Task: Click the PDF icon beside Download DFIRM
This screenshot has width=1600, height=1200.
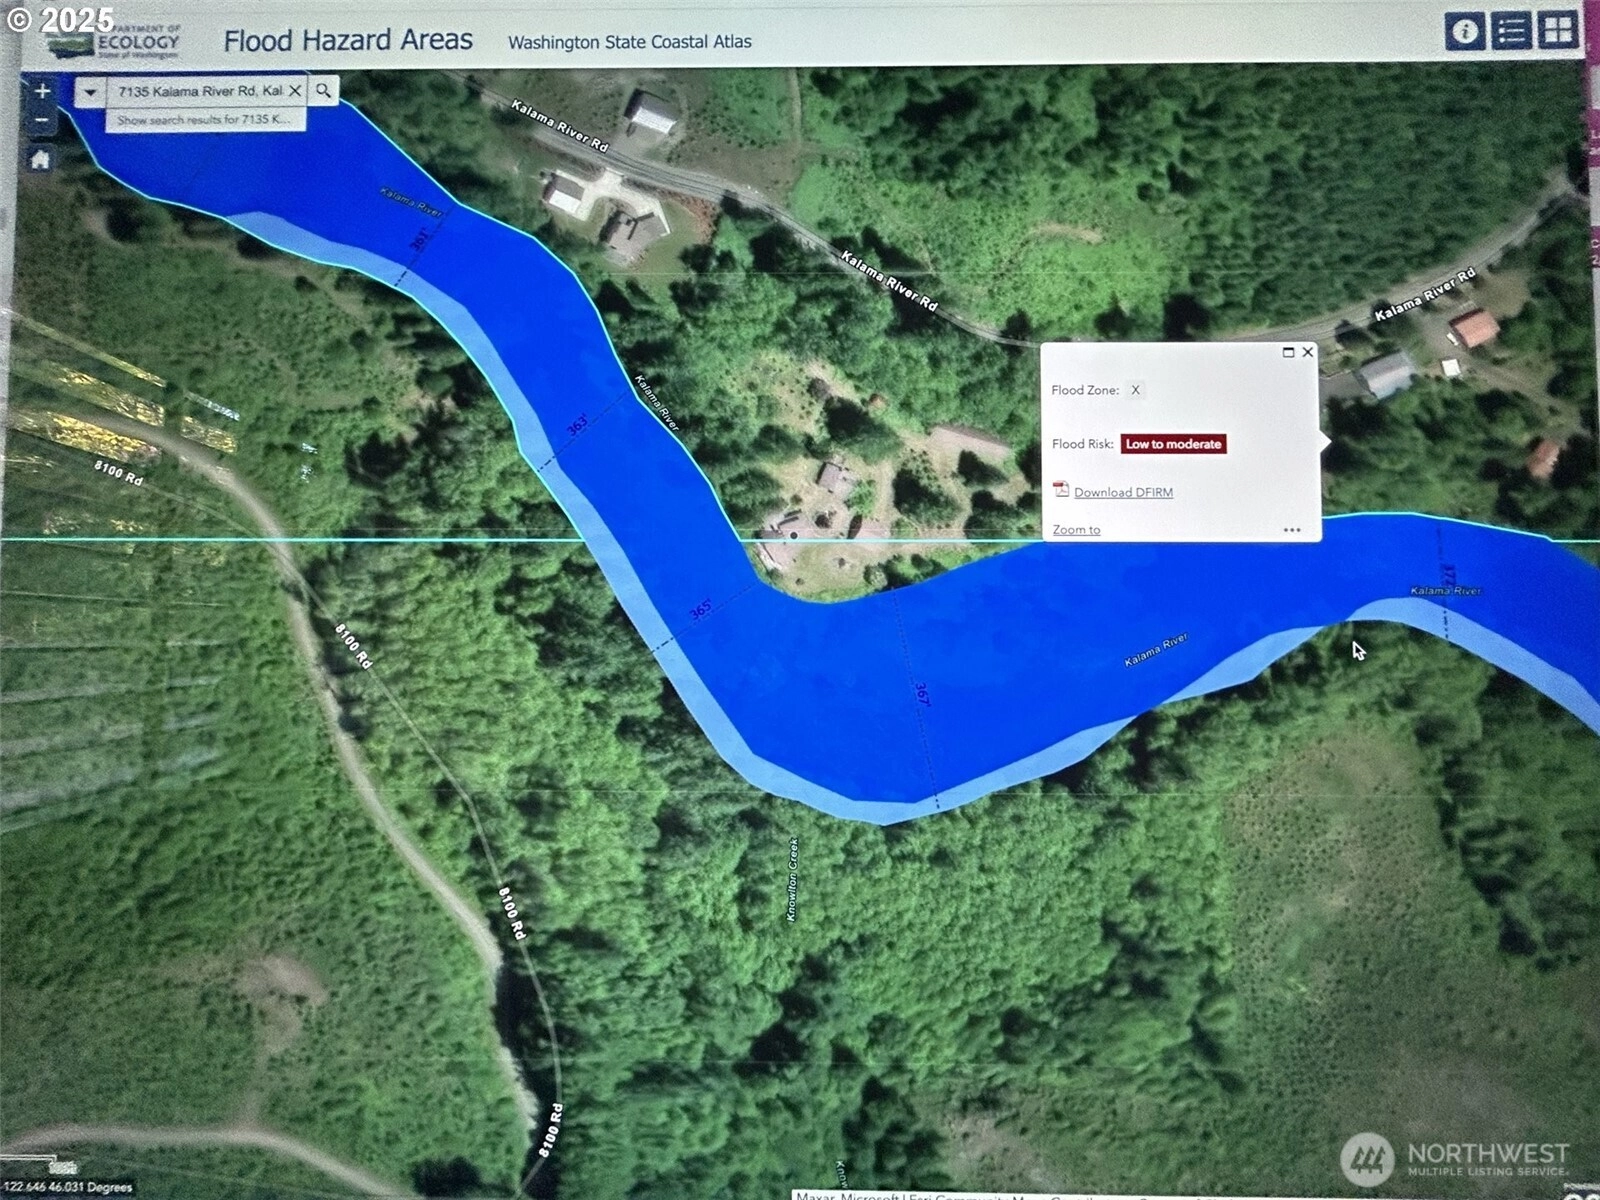Action: click(x=1061, y=490)
